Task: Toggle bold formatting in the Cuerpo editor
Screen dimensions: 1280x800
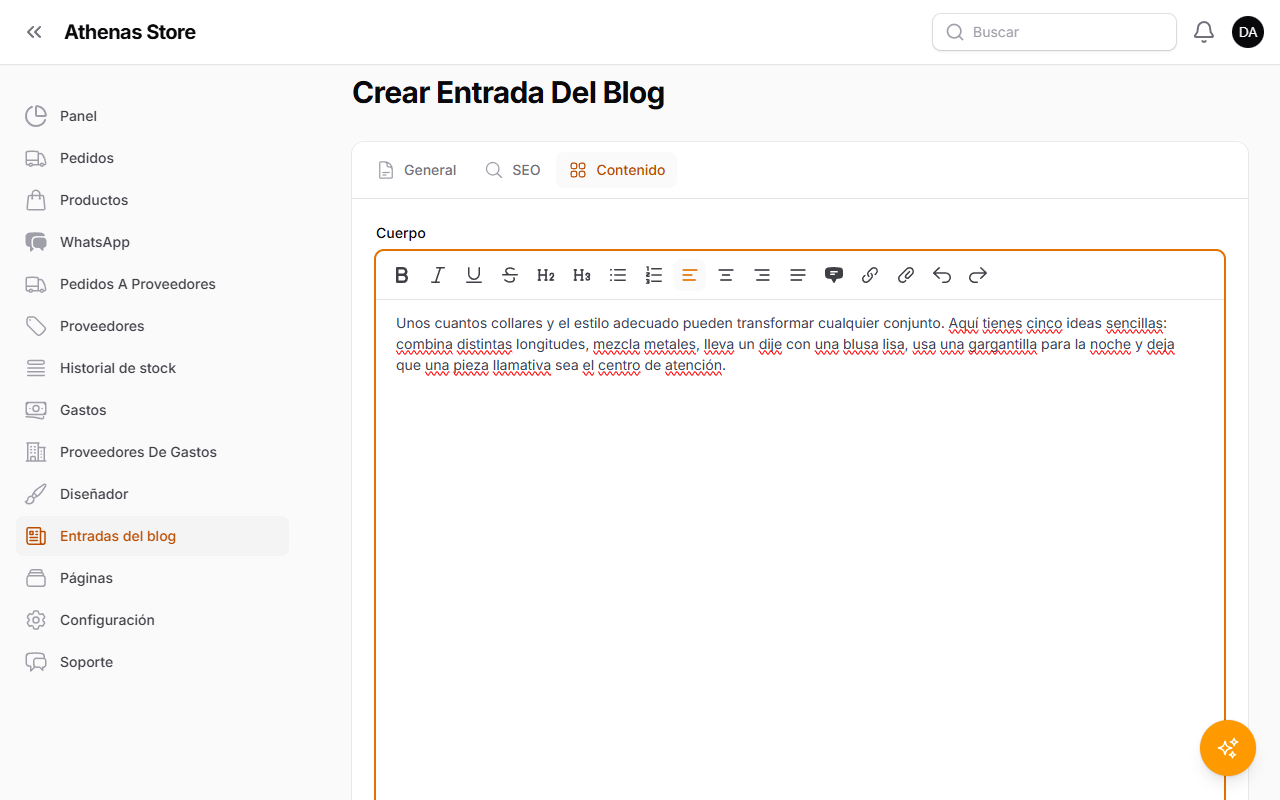Action: pos(402,275)
